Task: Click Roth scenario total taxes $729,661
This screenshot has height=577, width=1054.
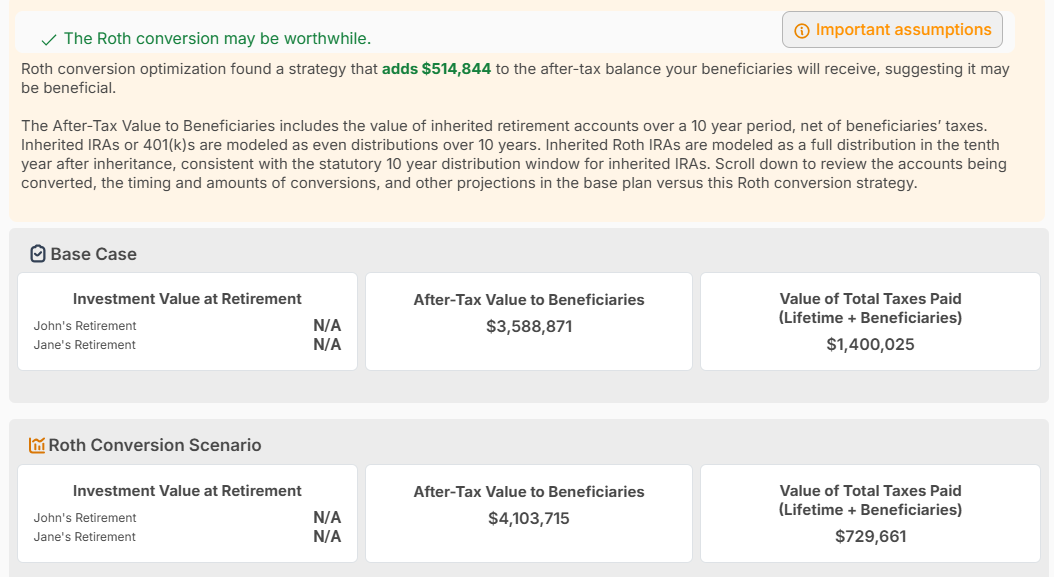Action: 870,536
